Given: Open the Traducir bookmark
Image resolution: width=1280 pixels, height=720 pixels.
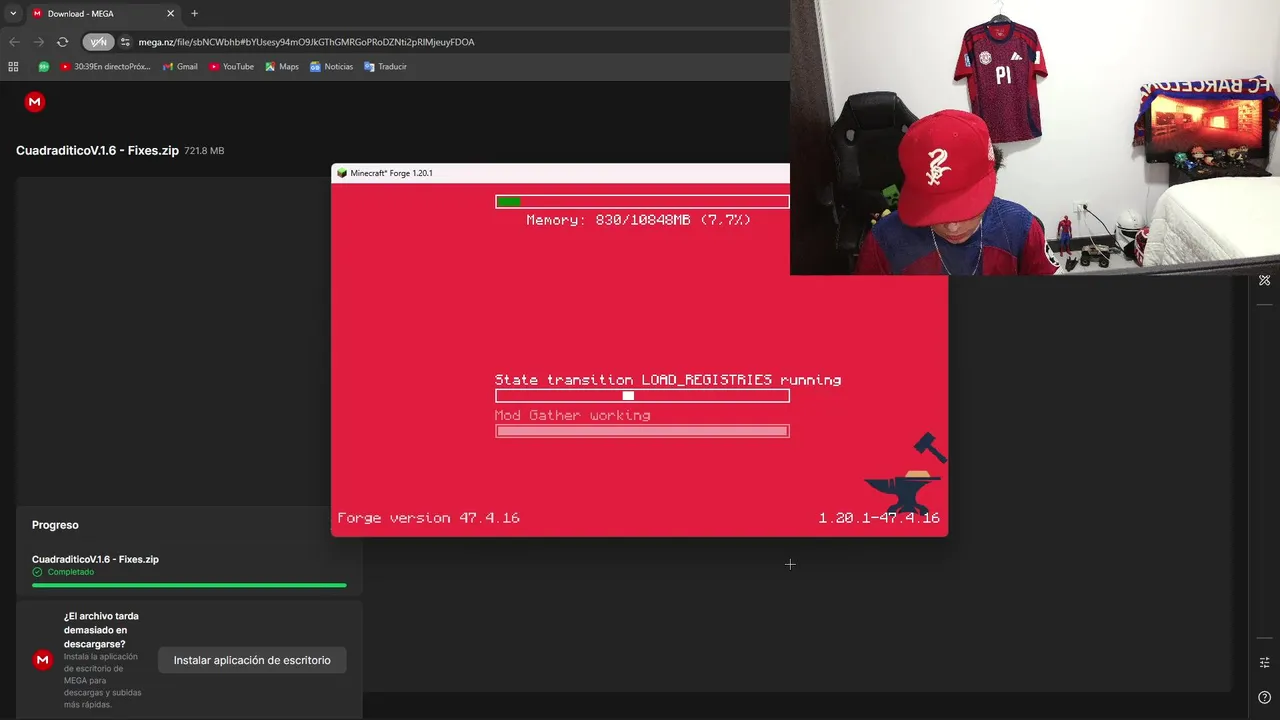Looking at the screenshot, I should (x=385, y=67).
